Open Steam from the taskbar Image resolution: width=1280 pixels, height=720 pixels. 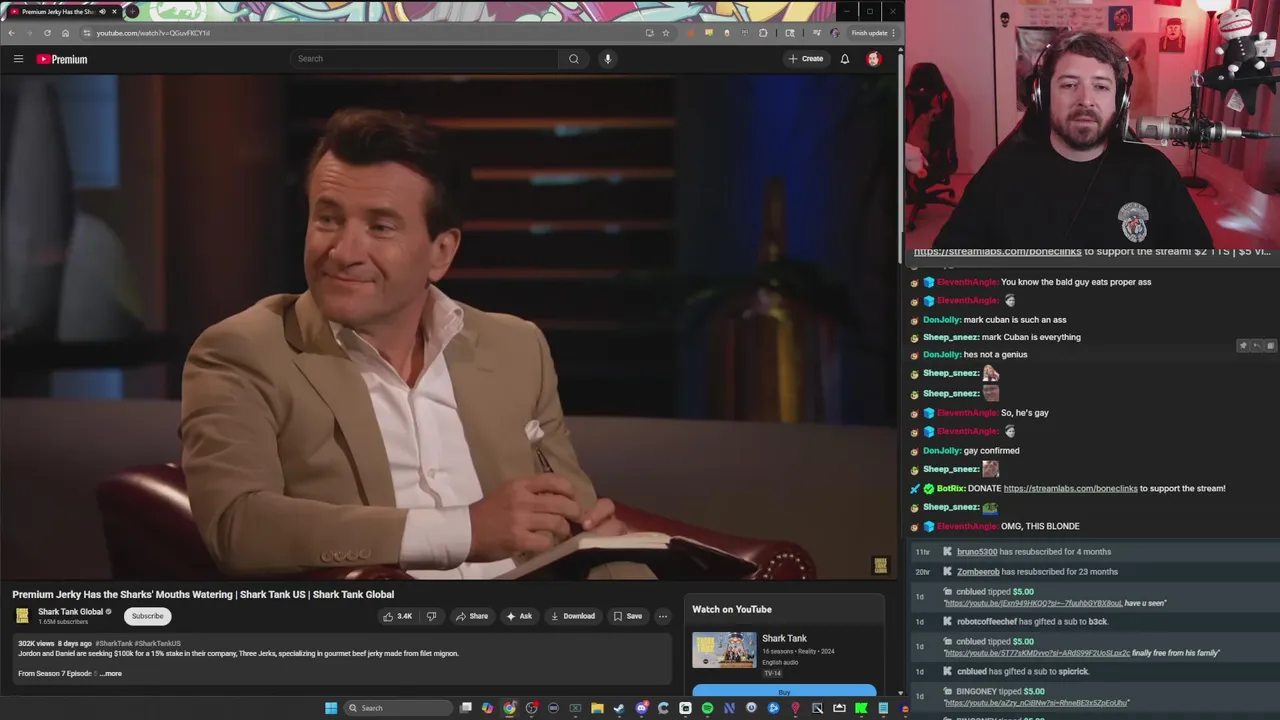point(619,708)
